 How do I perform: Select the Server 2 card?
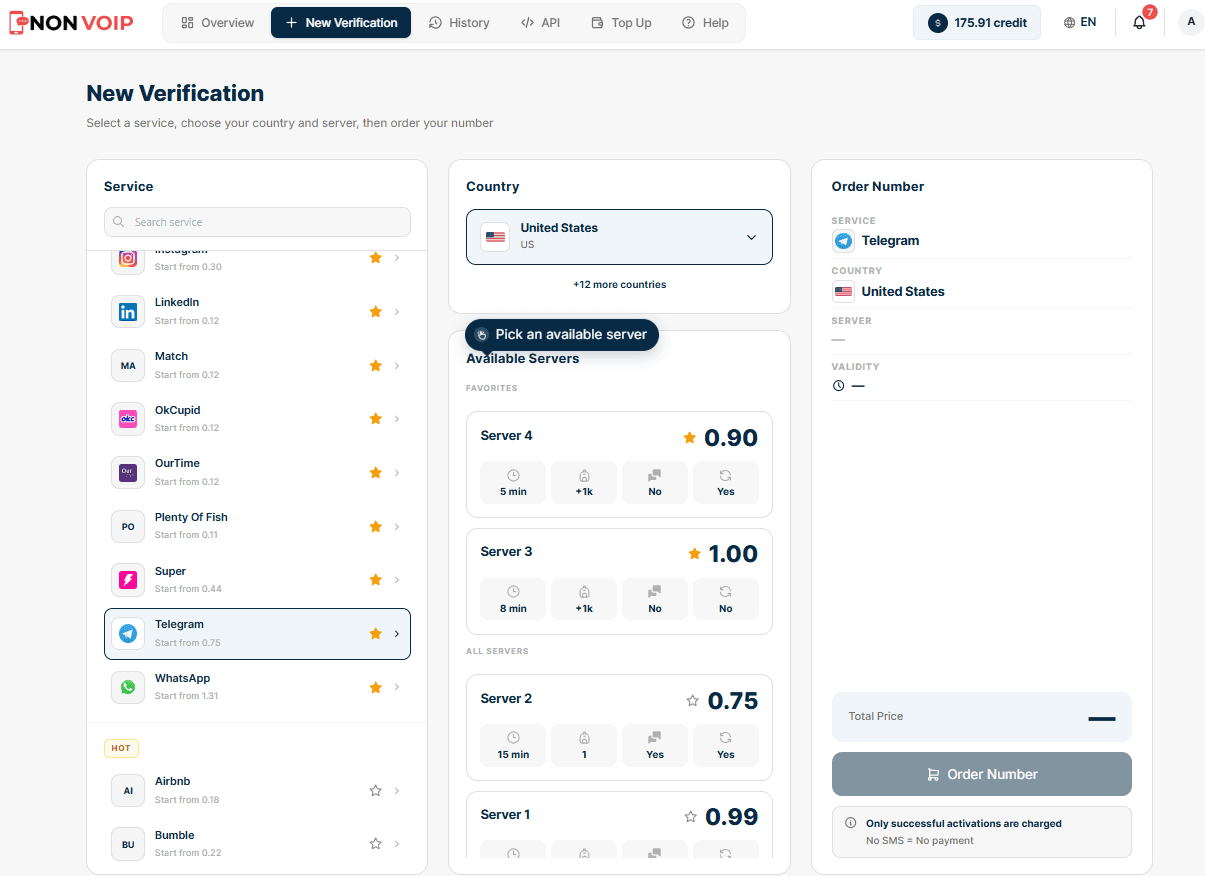click(x=619, y=727)
